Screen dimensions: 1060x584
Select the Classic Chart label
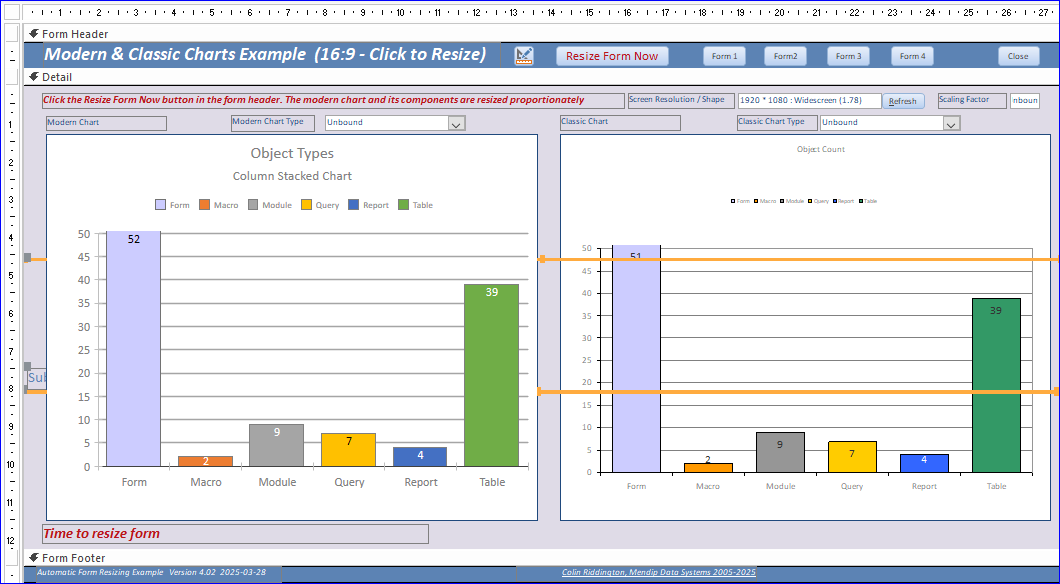point(620,123)
